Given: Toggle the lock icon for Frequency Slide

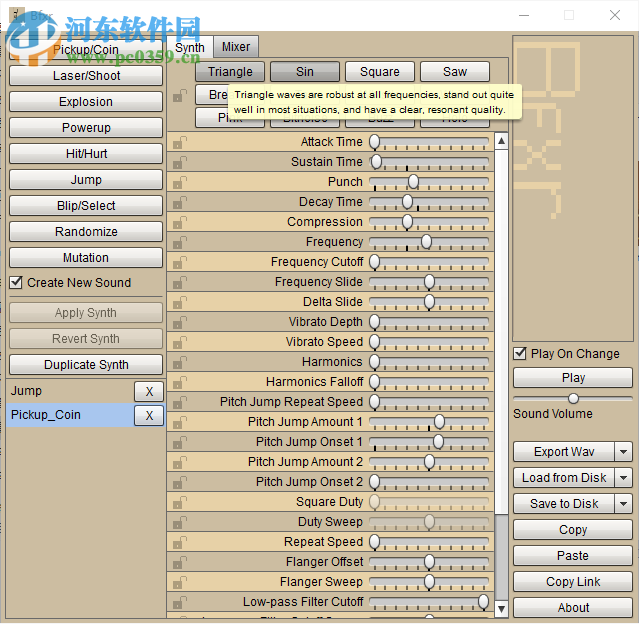Looking at the screenshot, I should click(179, 282).
